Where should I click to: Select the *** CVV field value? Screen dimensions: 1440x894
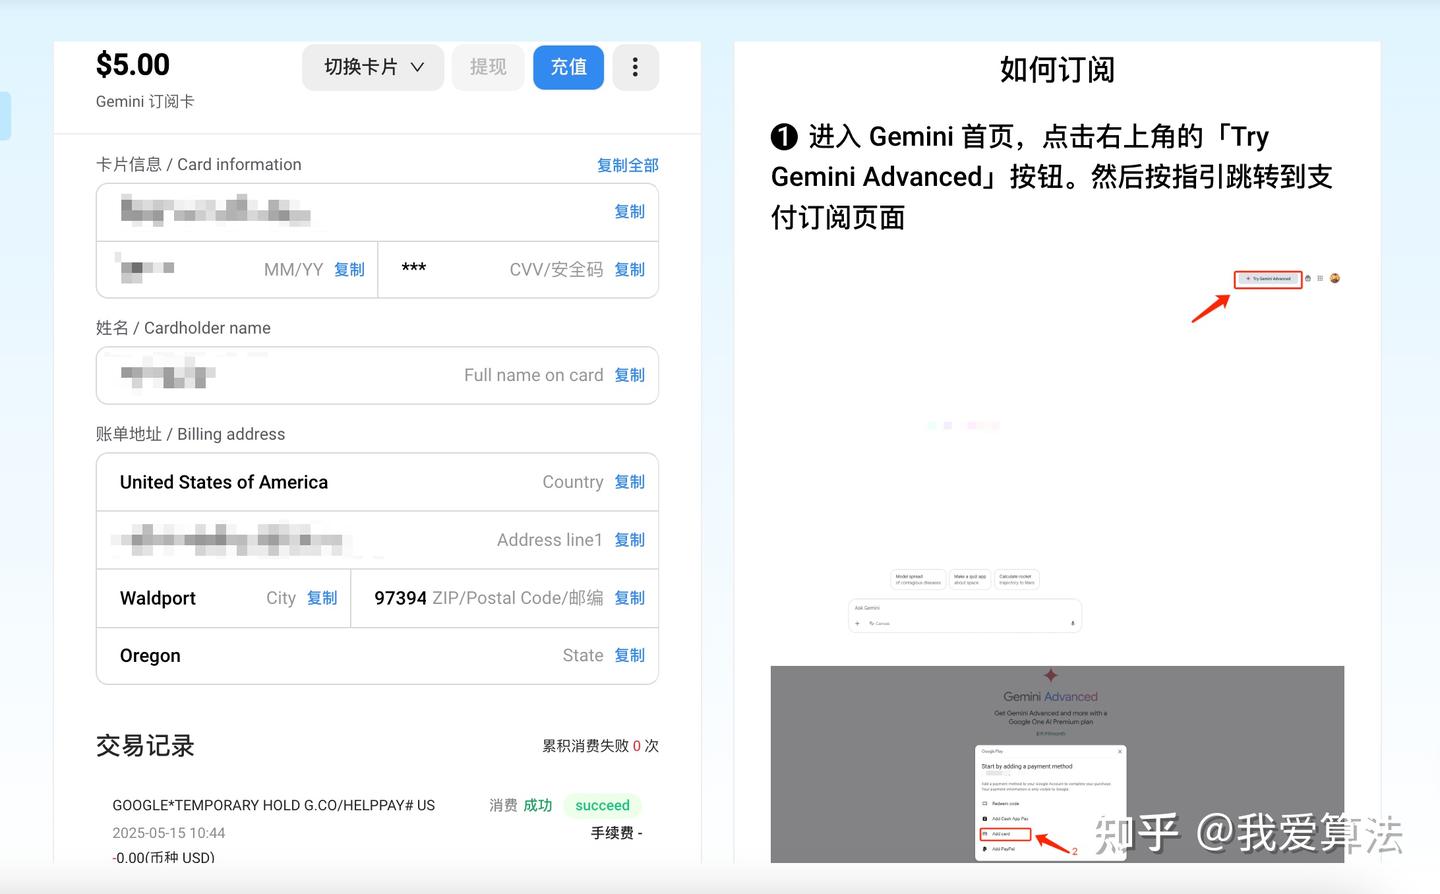[x=414, y=268]
